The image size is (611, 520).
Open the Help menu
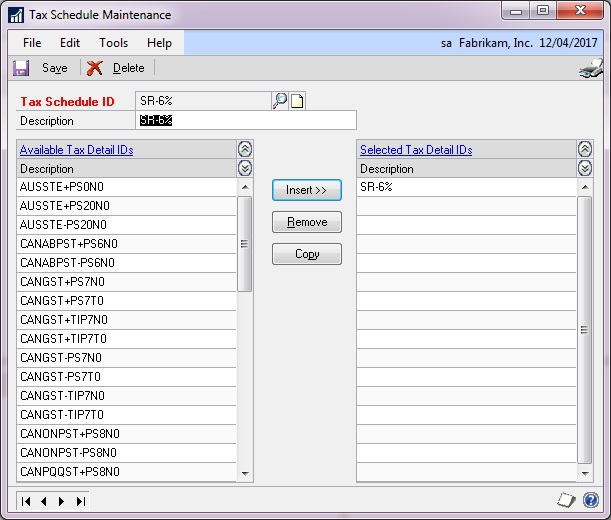click(159, 43)
